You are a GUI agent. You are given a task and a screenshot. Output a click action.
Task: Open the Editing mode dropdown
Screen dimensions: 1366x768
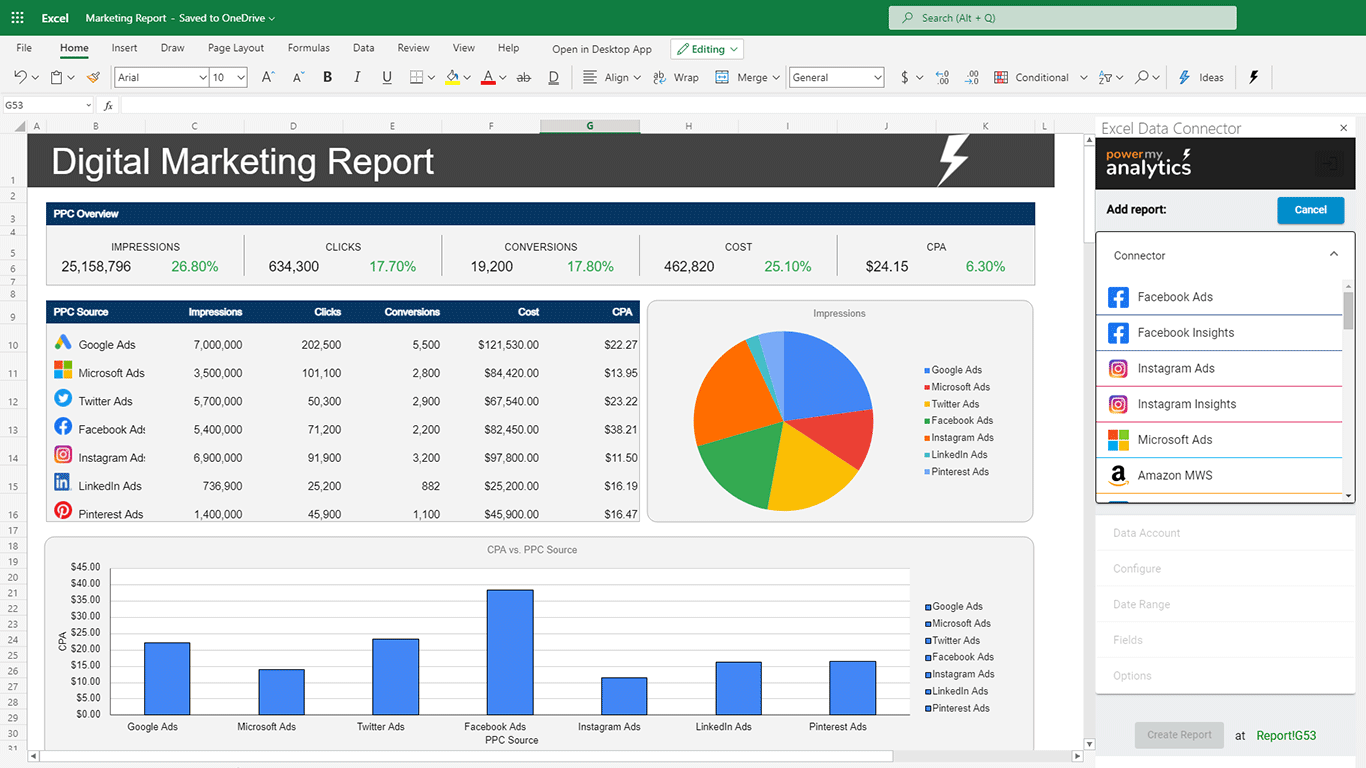click(707, 49)
